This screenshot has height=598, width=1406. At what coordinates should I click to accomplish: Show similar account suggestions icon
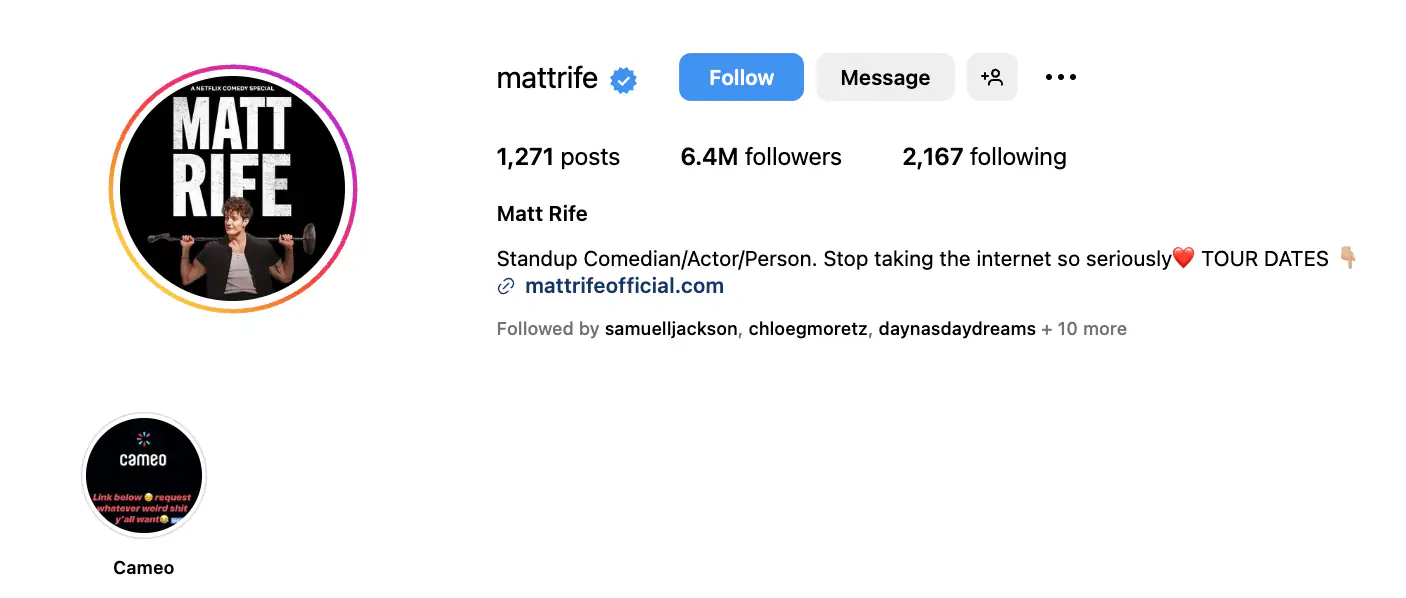[x=992, y=77]
